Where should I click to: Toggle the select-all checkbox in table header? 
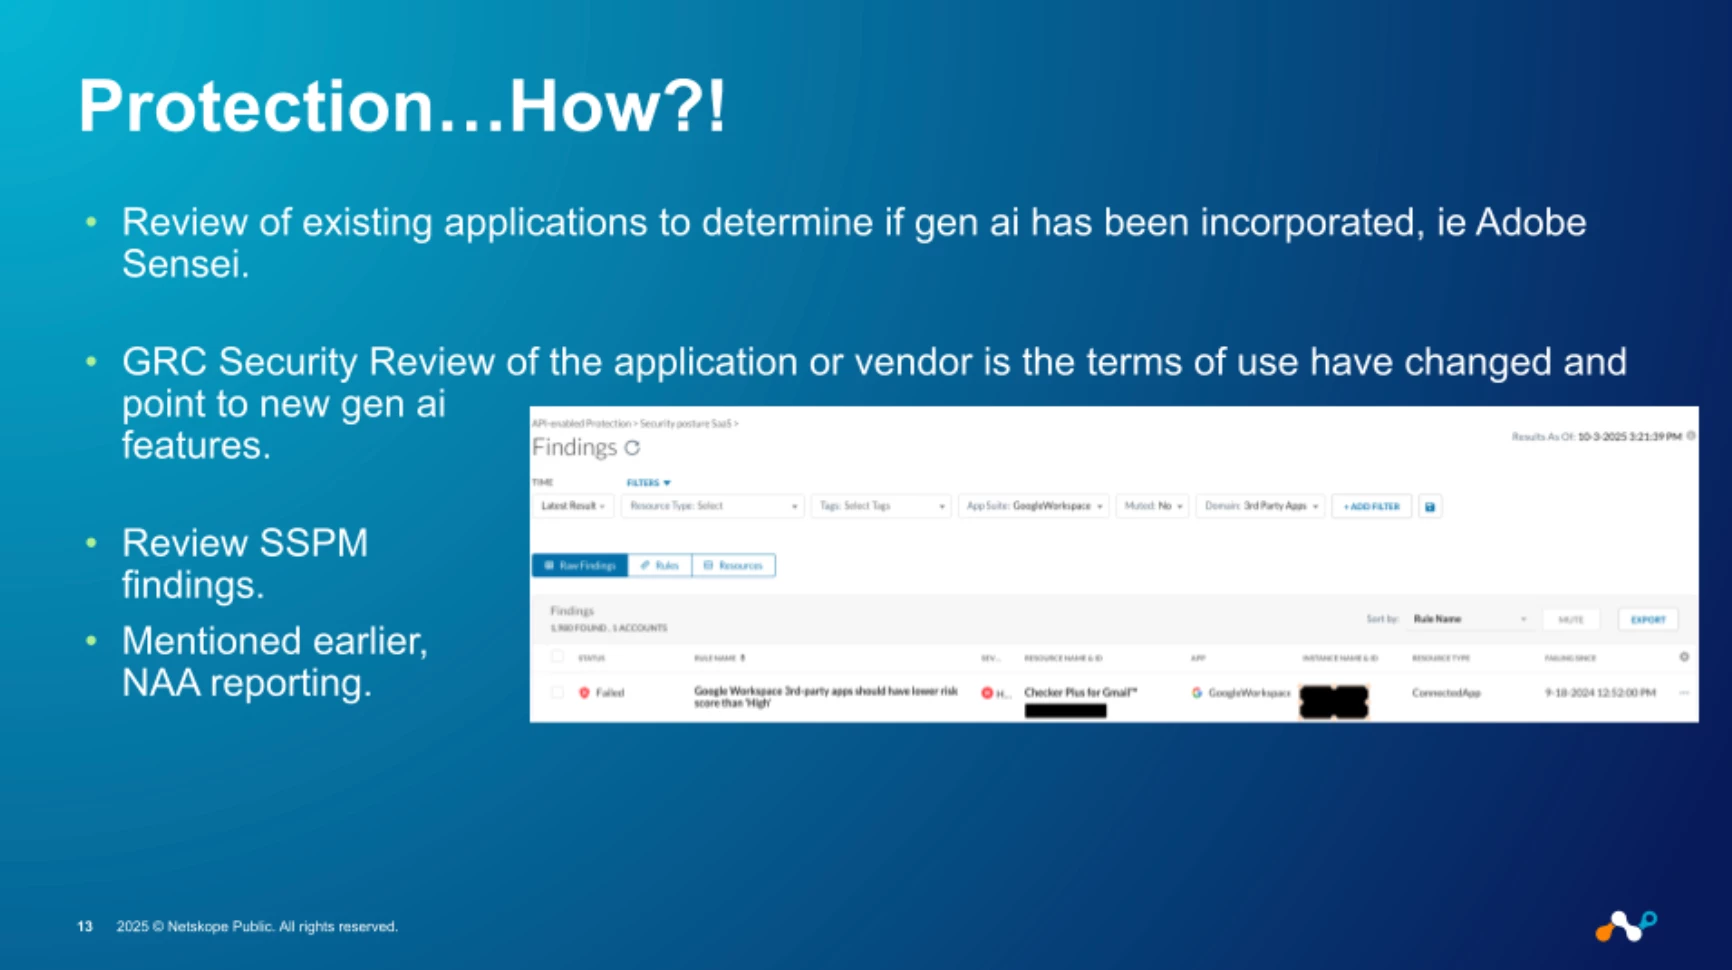coord(557,657)
